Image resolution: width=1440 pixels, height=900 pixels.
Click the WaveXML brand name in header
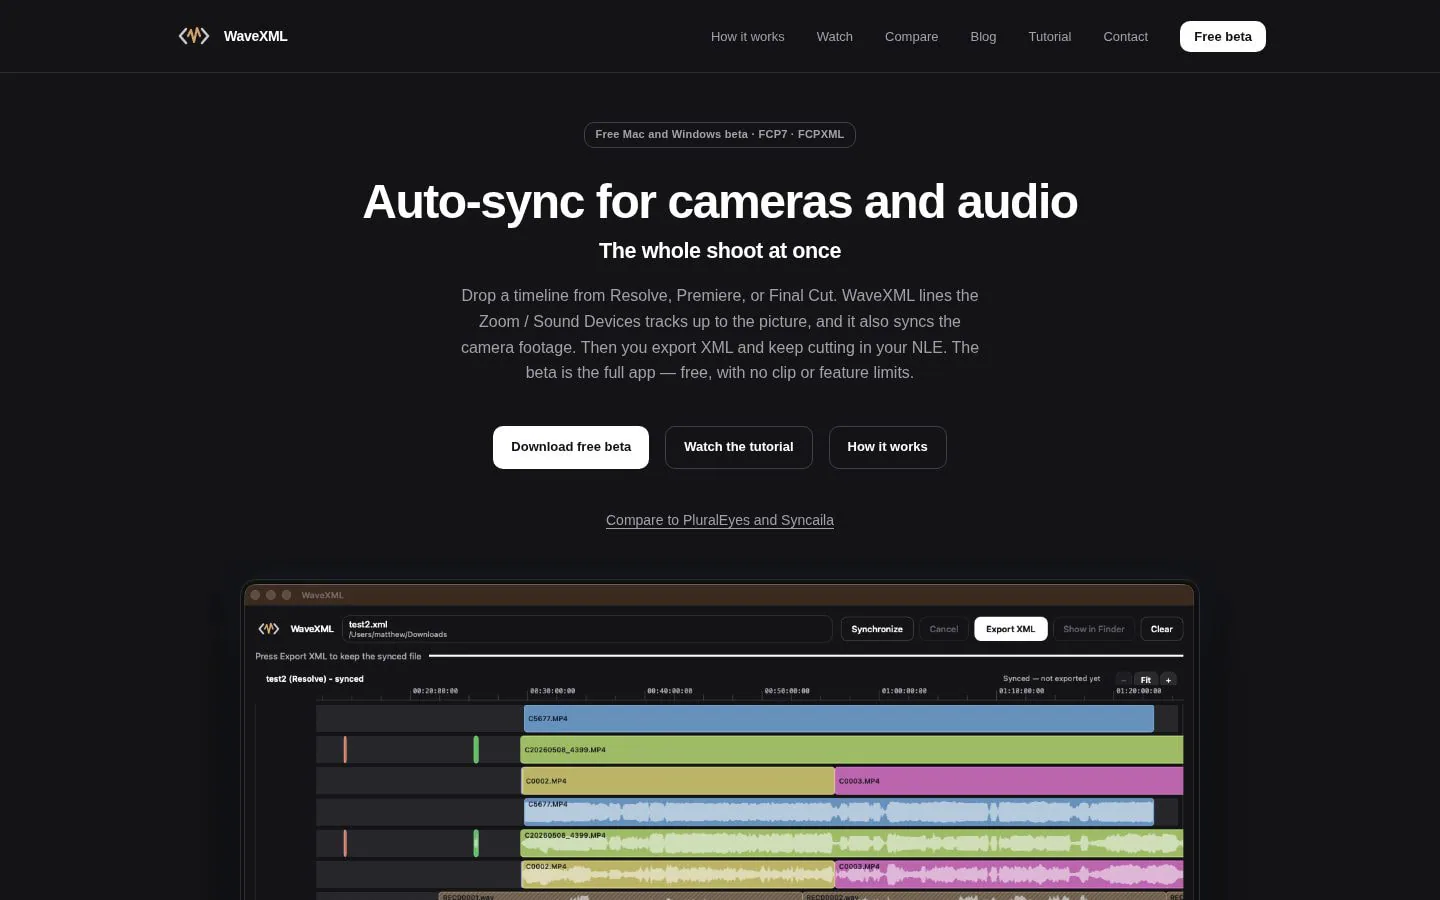(256, 36)
